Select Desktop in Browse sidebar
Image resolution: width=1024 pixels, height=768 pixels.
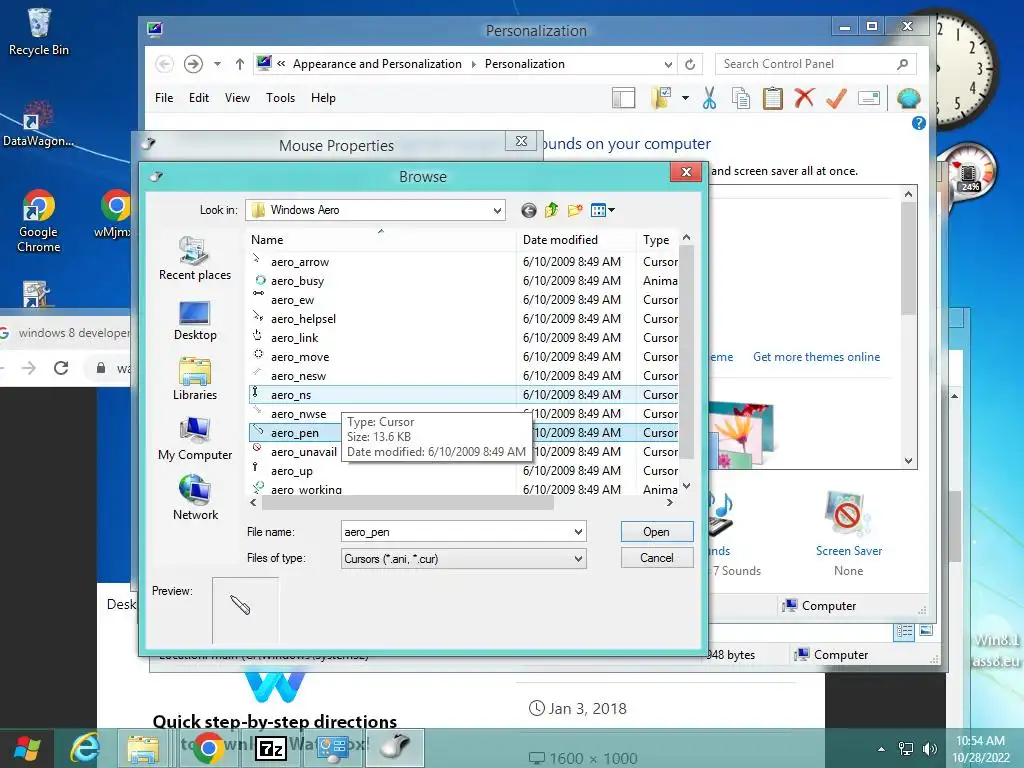[x=195, y=320]
